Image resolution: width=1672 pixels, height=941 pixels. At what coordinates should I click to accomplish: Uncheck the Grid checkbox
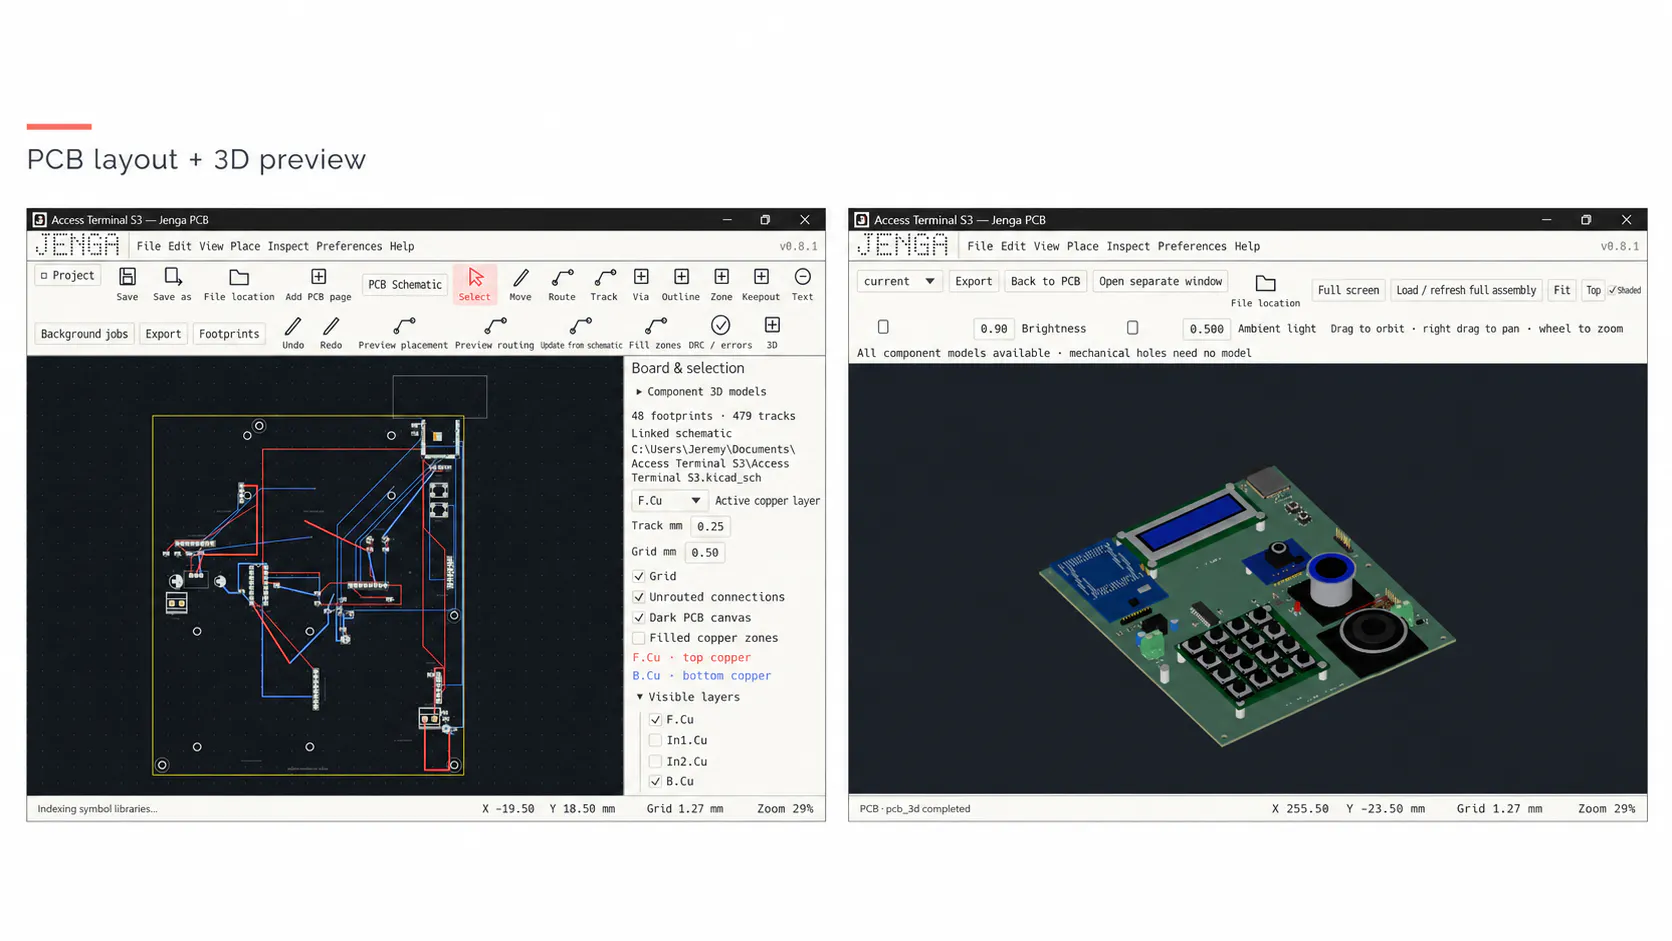click(639, 576)
